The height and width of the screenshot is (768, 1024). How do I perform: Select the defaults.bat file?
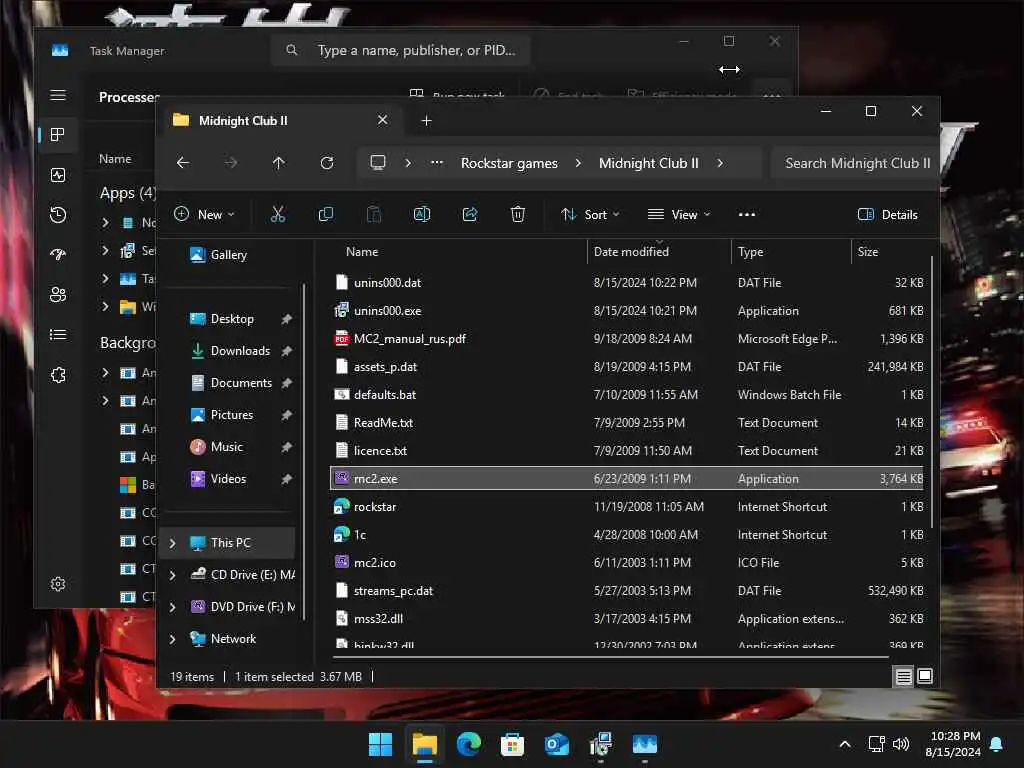[627, 394]
